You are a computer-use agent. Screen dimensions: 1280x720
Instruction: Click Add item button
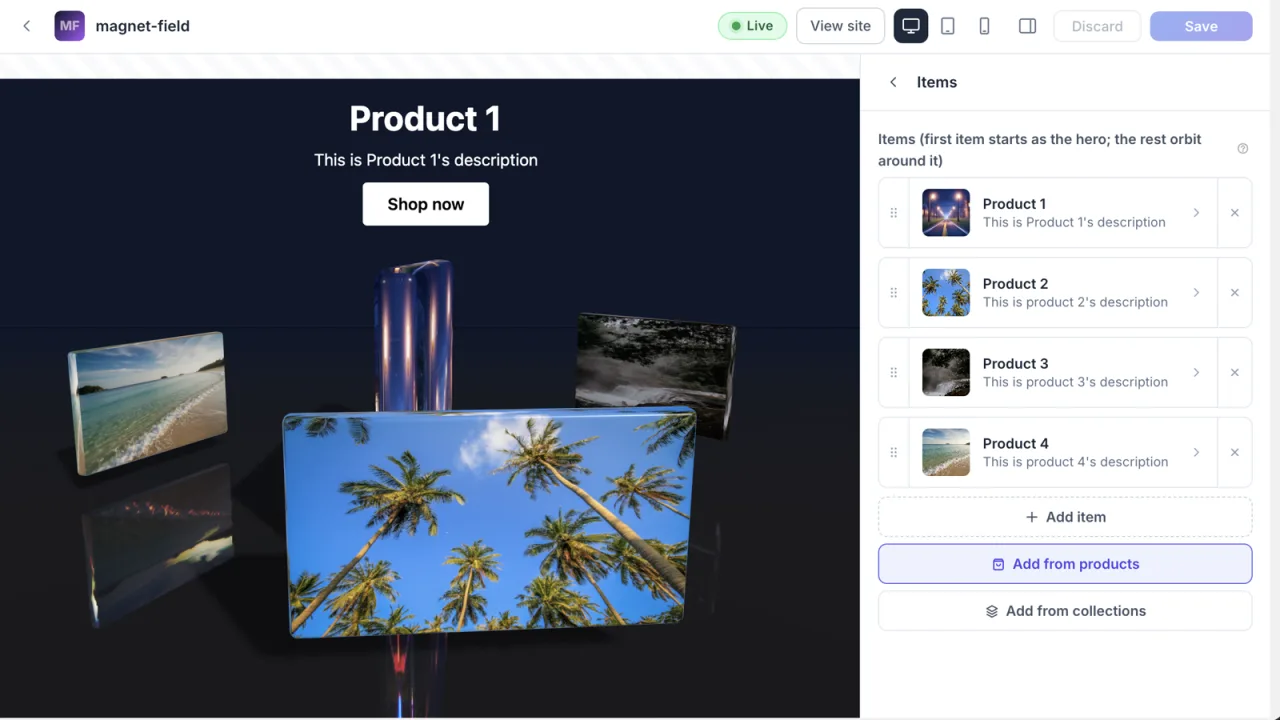pos(1065,517)
